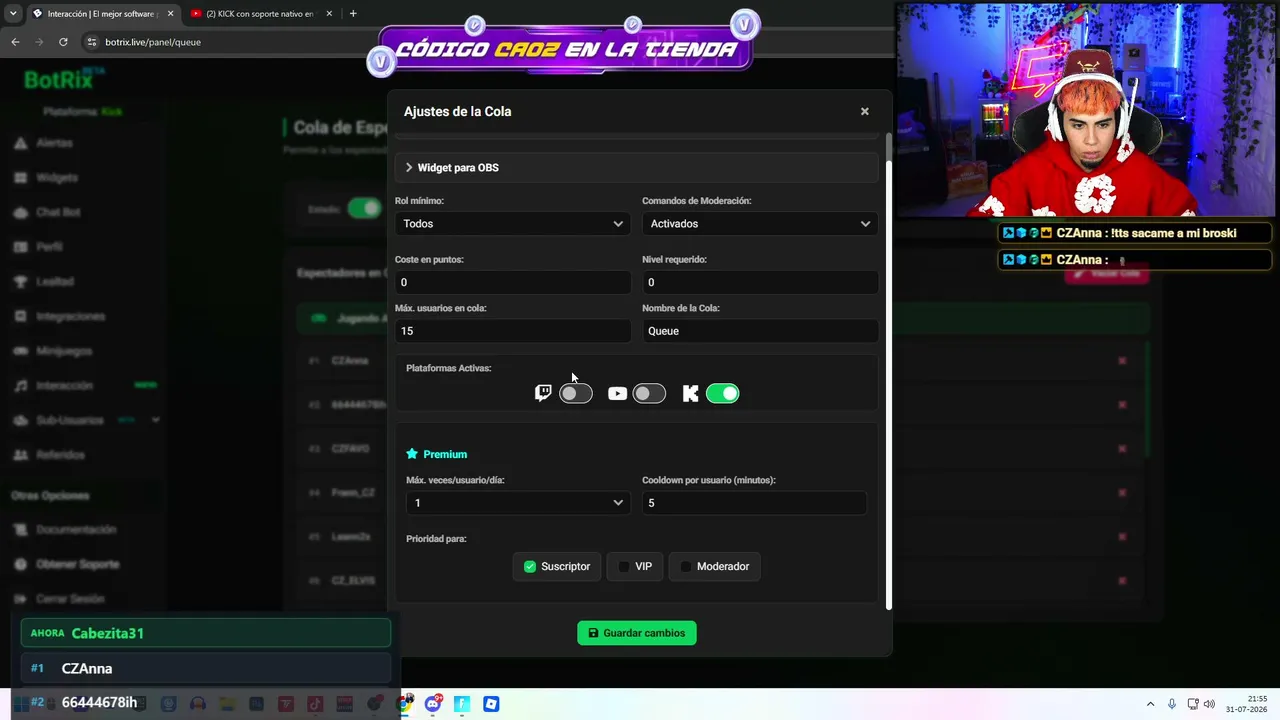View site information next to the URL
This screenshot has width=1280, height=720.
click(x=91, y=42)
